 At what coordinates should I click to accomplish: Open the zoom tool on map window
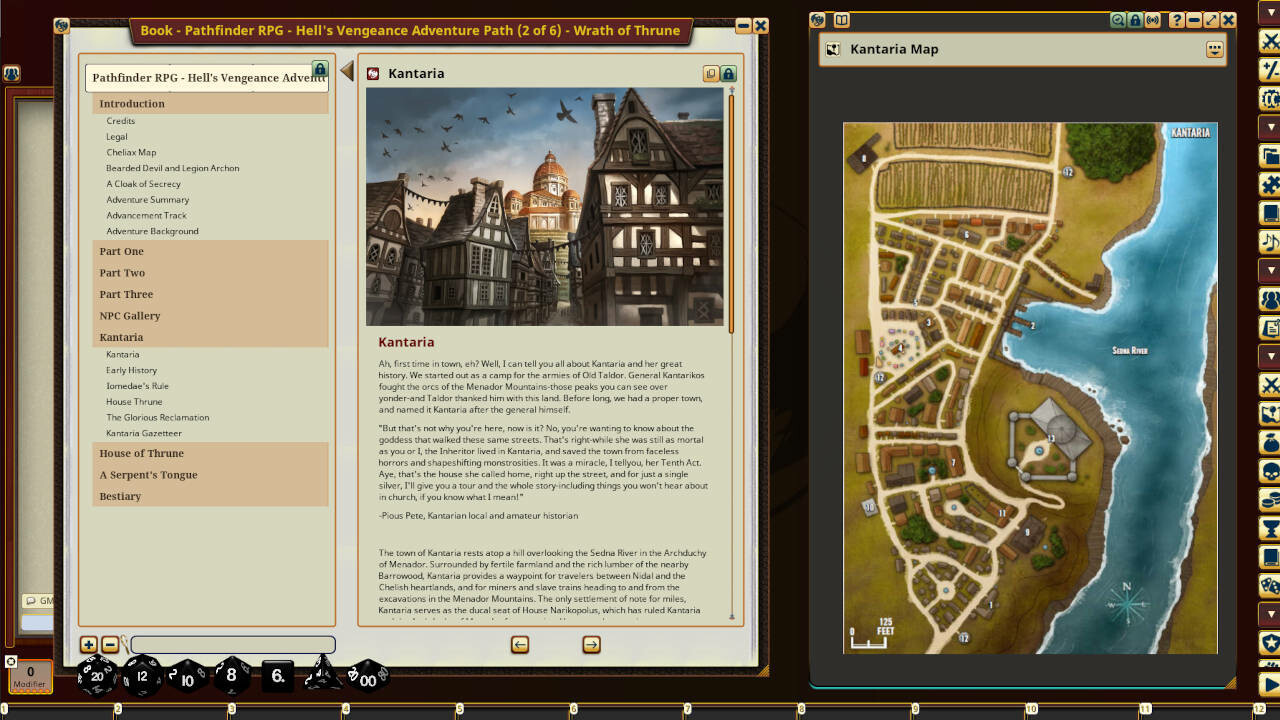1118,20
